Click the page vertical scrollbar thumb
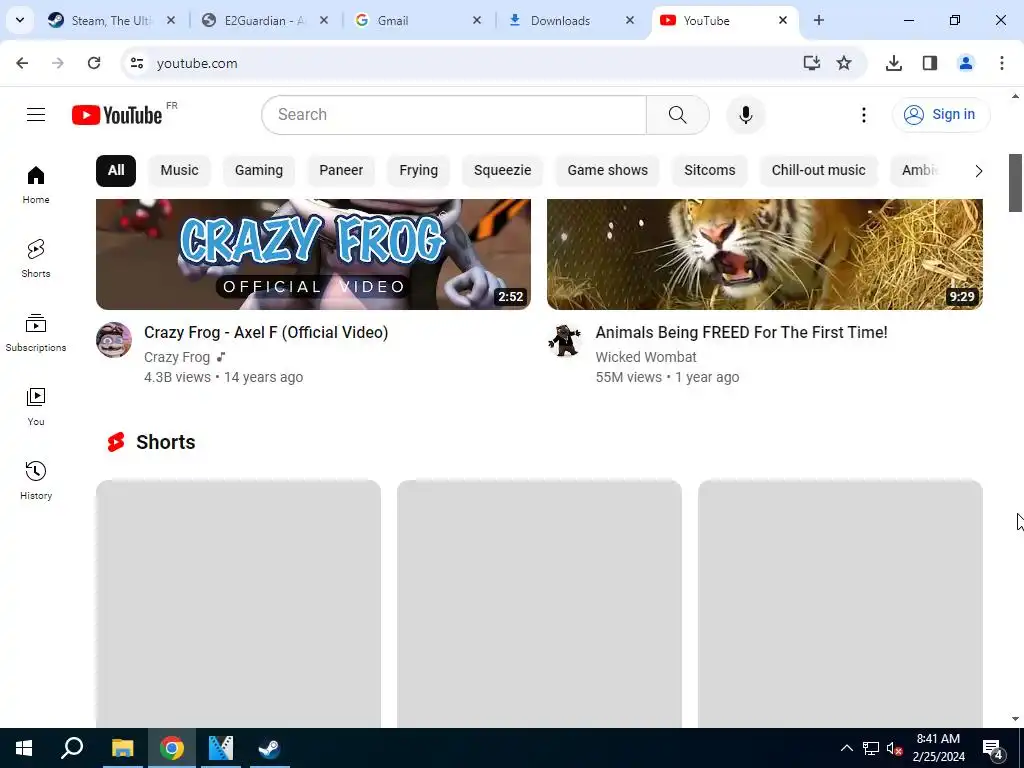The width and height of the screenshot is (1024, 768). click(1015, 183)
